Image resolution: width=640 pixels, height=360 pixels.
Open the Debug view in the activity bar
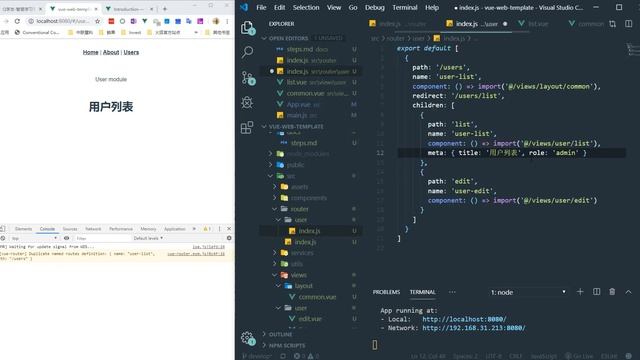(x=247, y=102)
